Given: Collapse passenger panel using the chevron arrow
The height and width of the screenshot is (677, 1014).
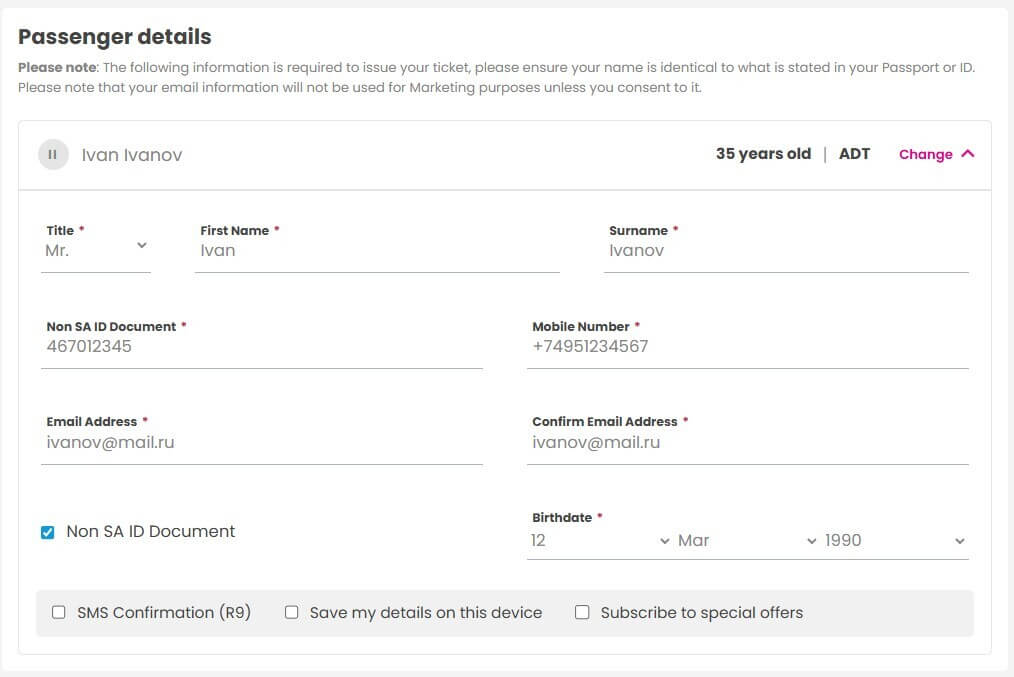Looking at the screenshot, I should tap(967, 154).
